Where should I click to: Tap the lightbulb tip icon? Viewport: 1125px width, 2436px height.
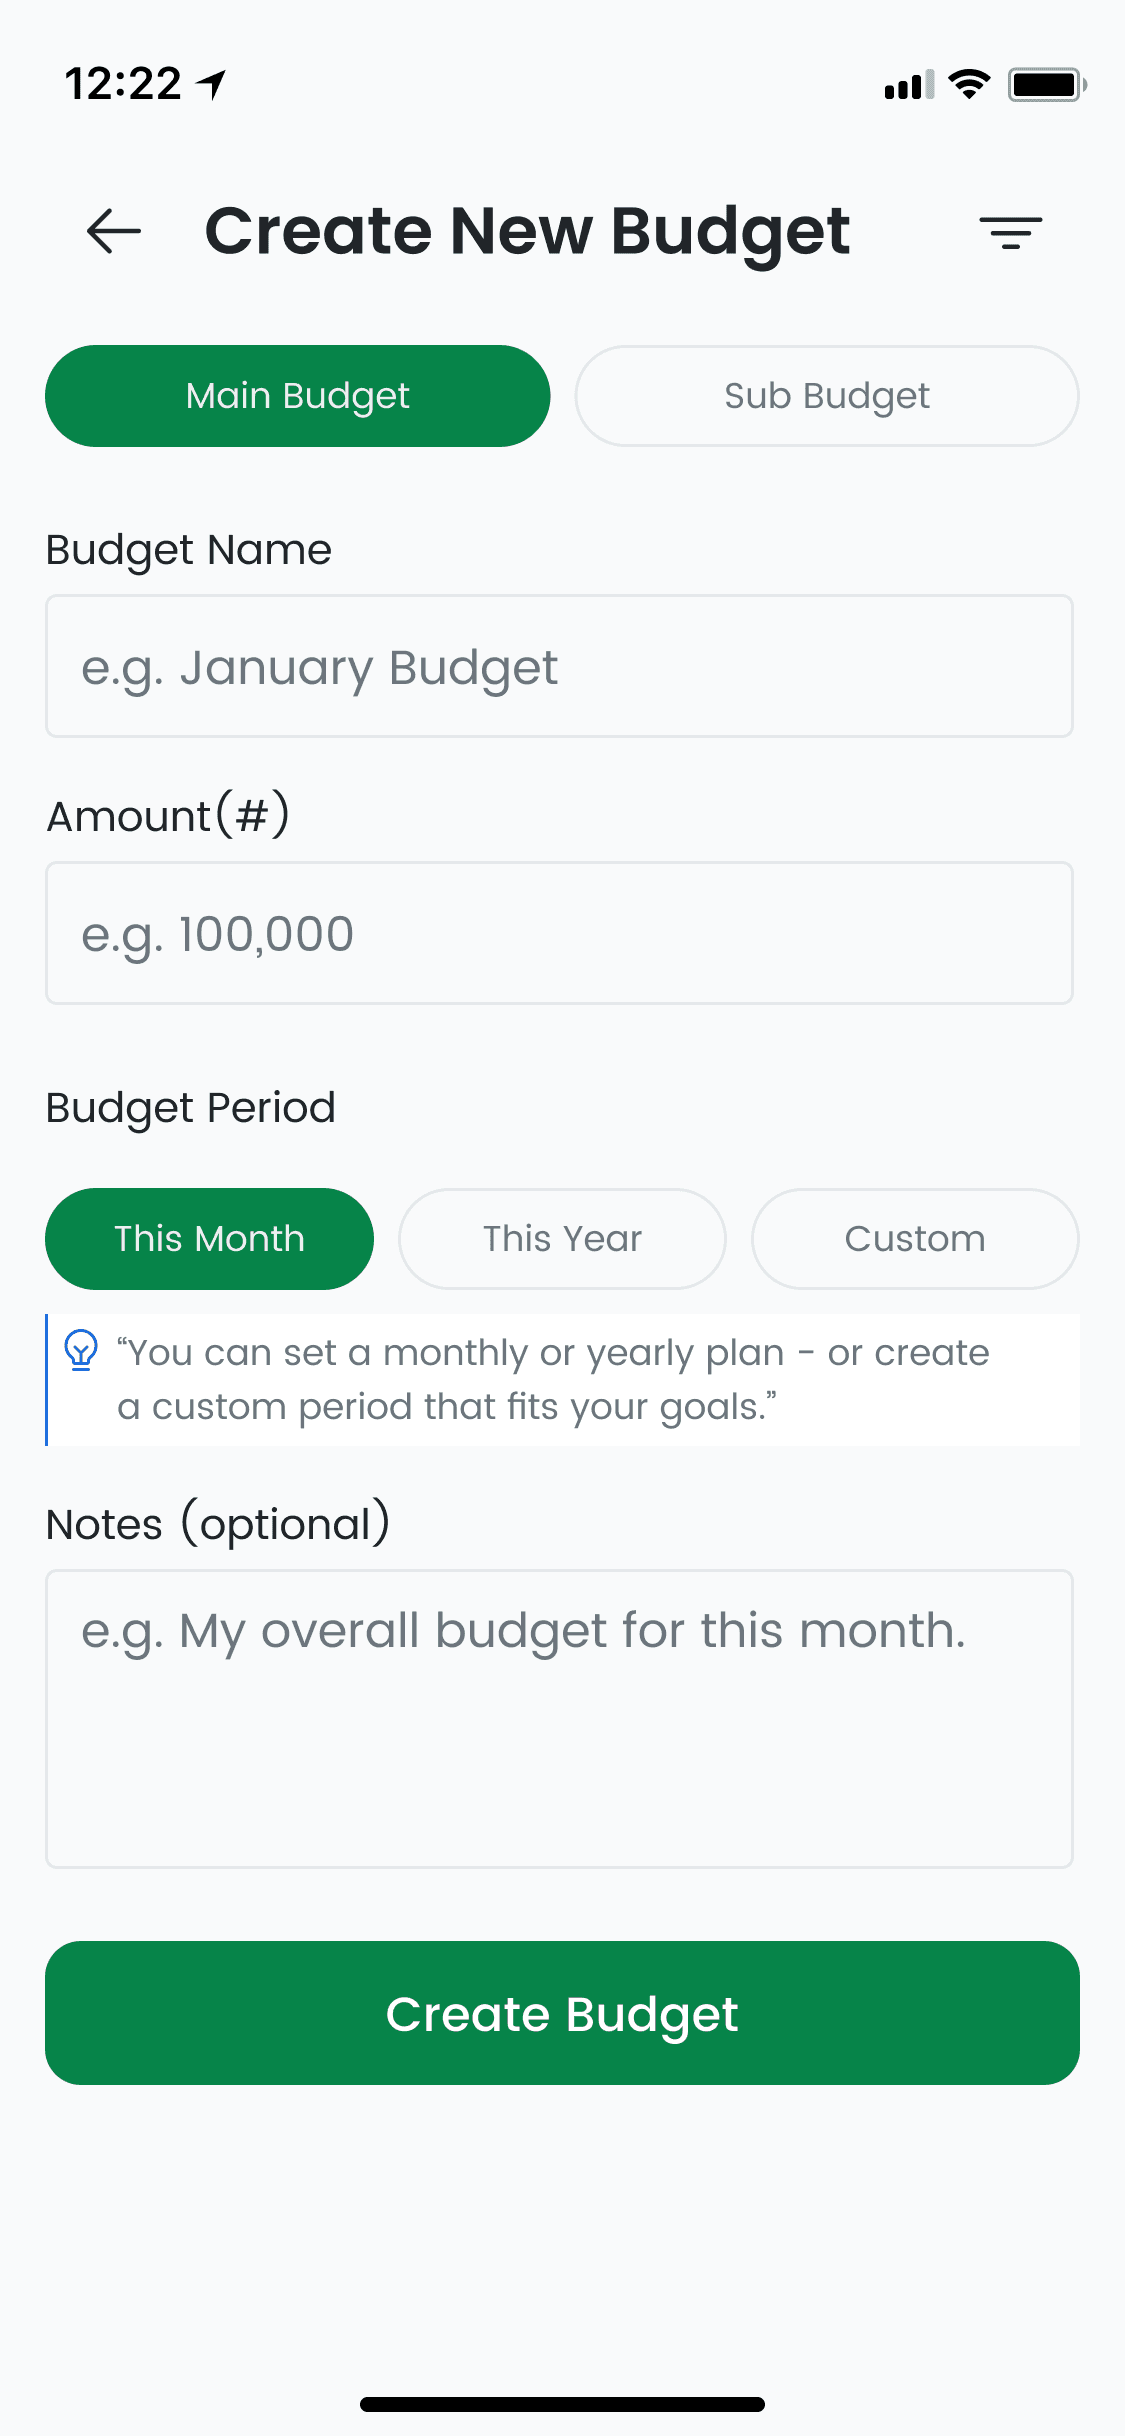[81, 1351]
